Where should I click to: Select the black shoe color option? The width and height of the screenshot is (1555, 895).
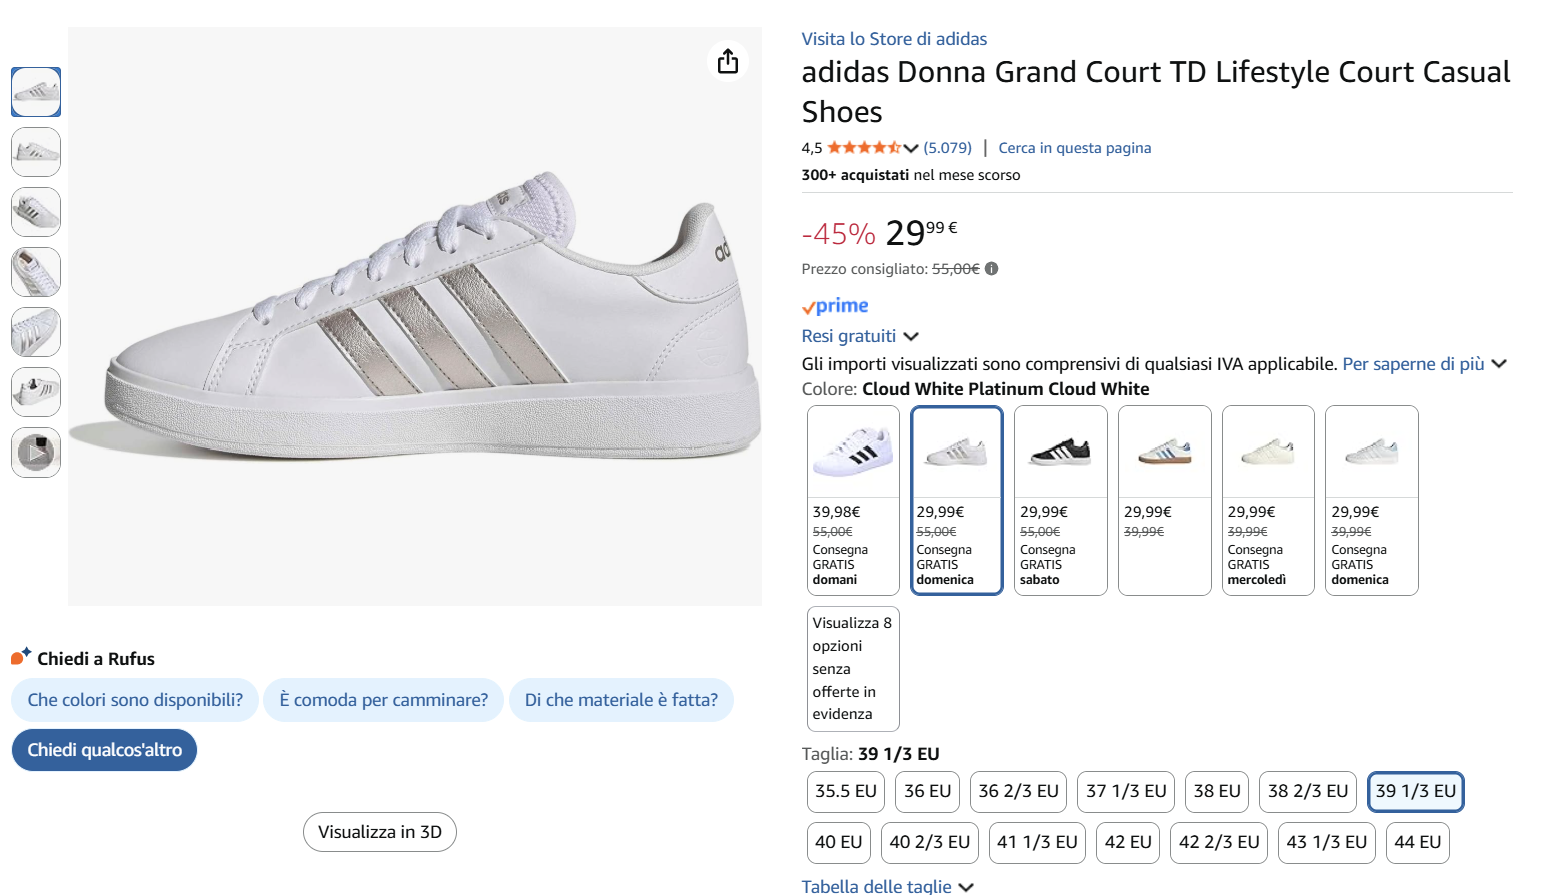click(x=1060, y=451)
